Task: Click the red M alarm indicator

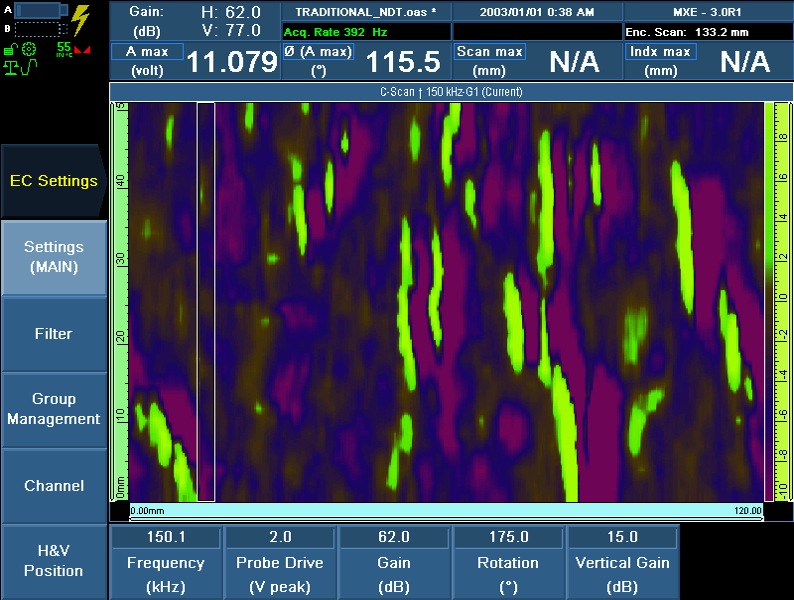Action: (82, 49)
